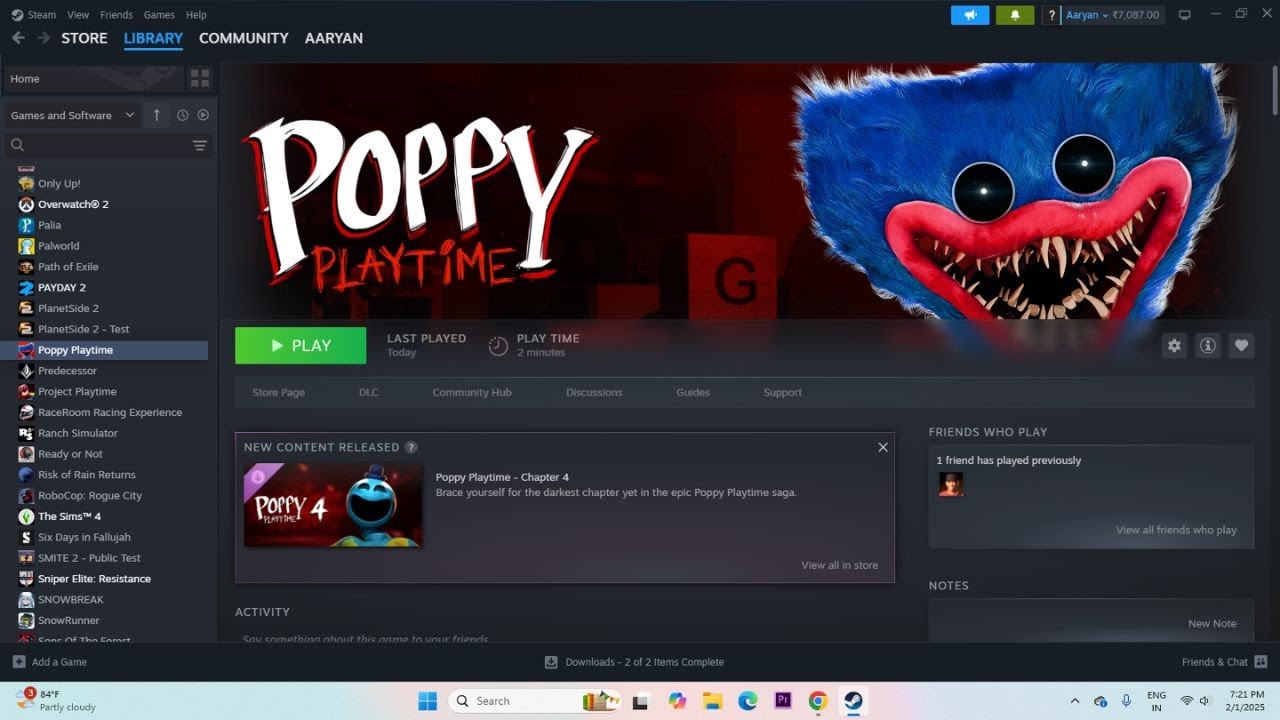Expand the Games and Software dropdown
The width and height of the screenshot is (1280, 720).
coord(72,115)
